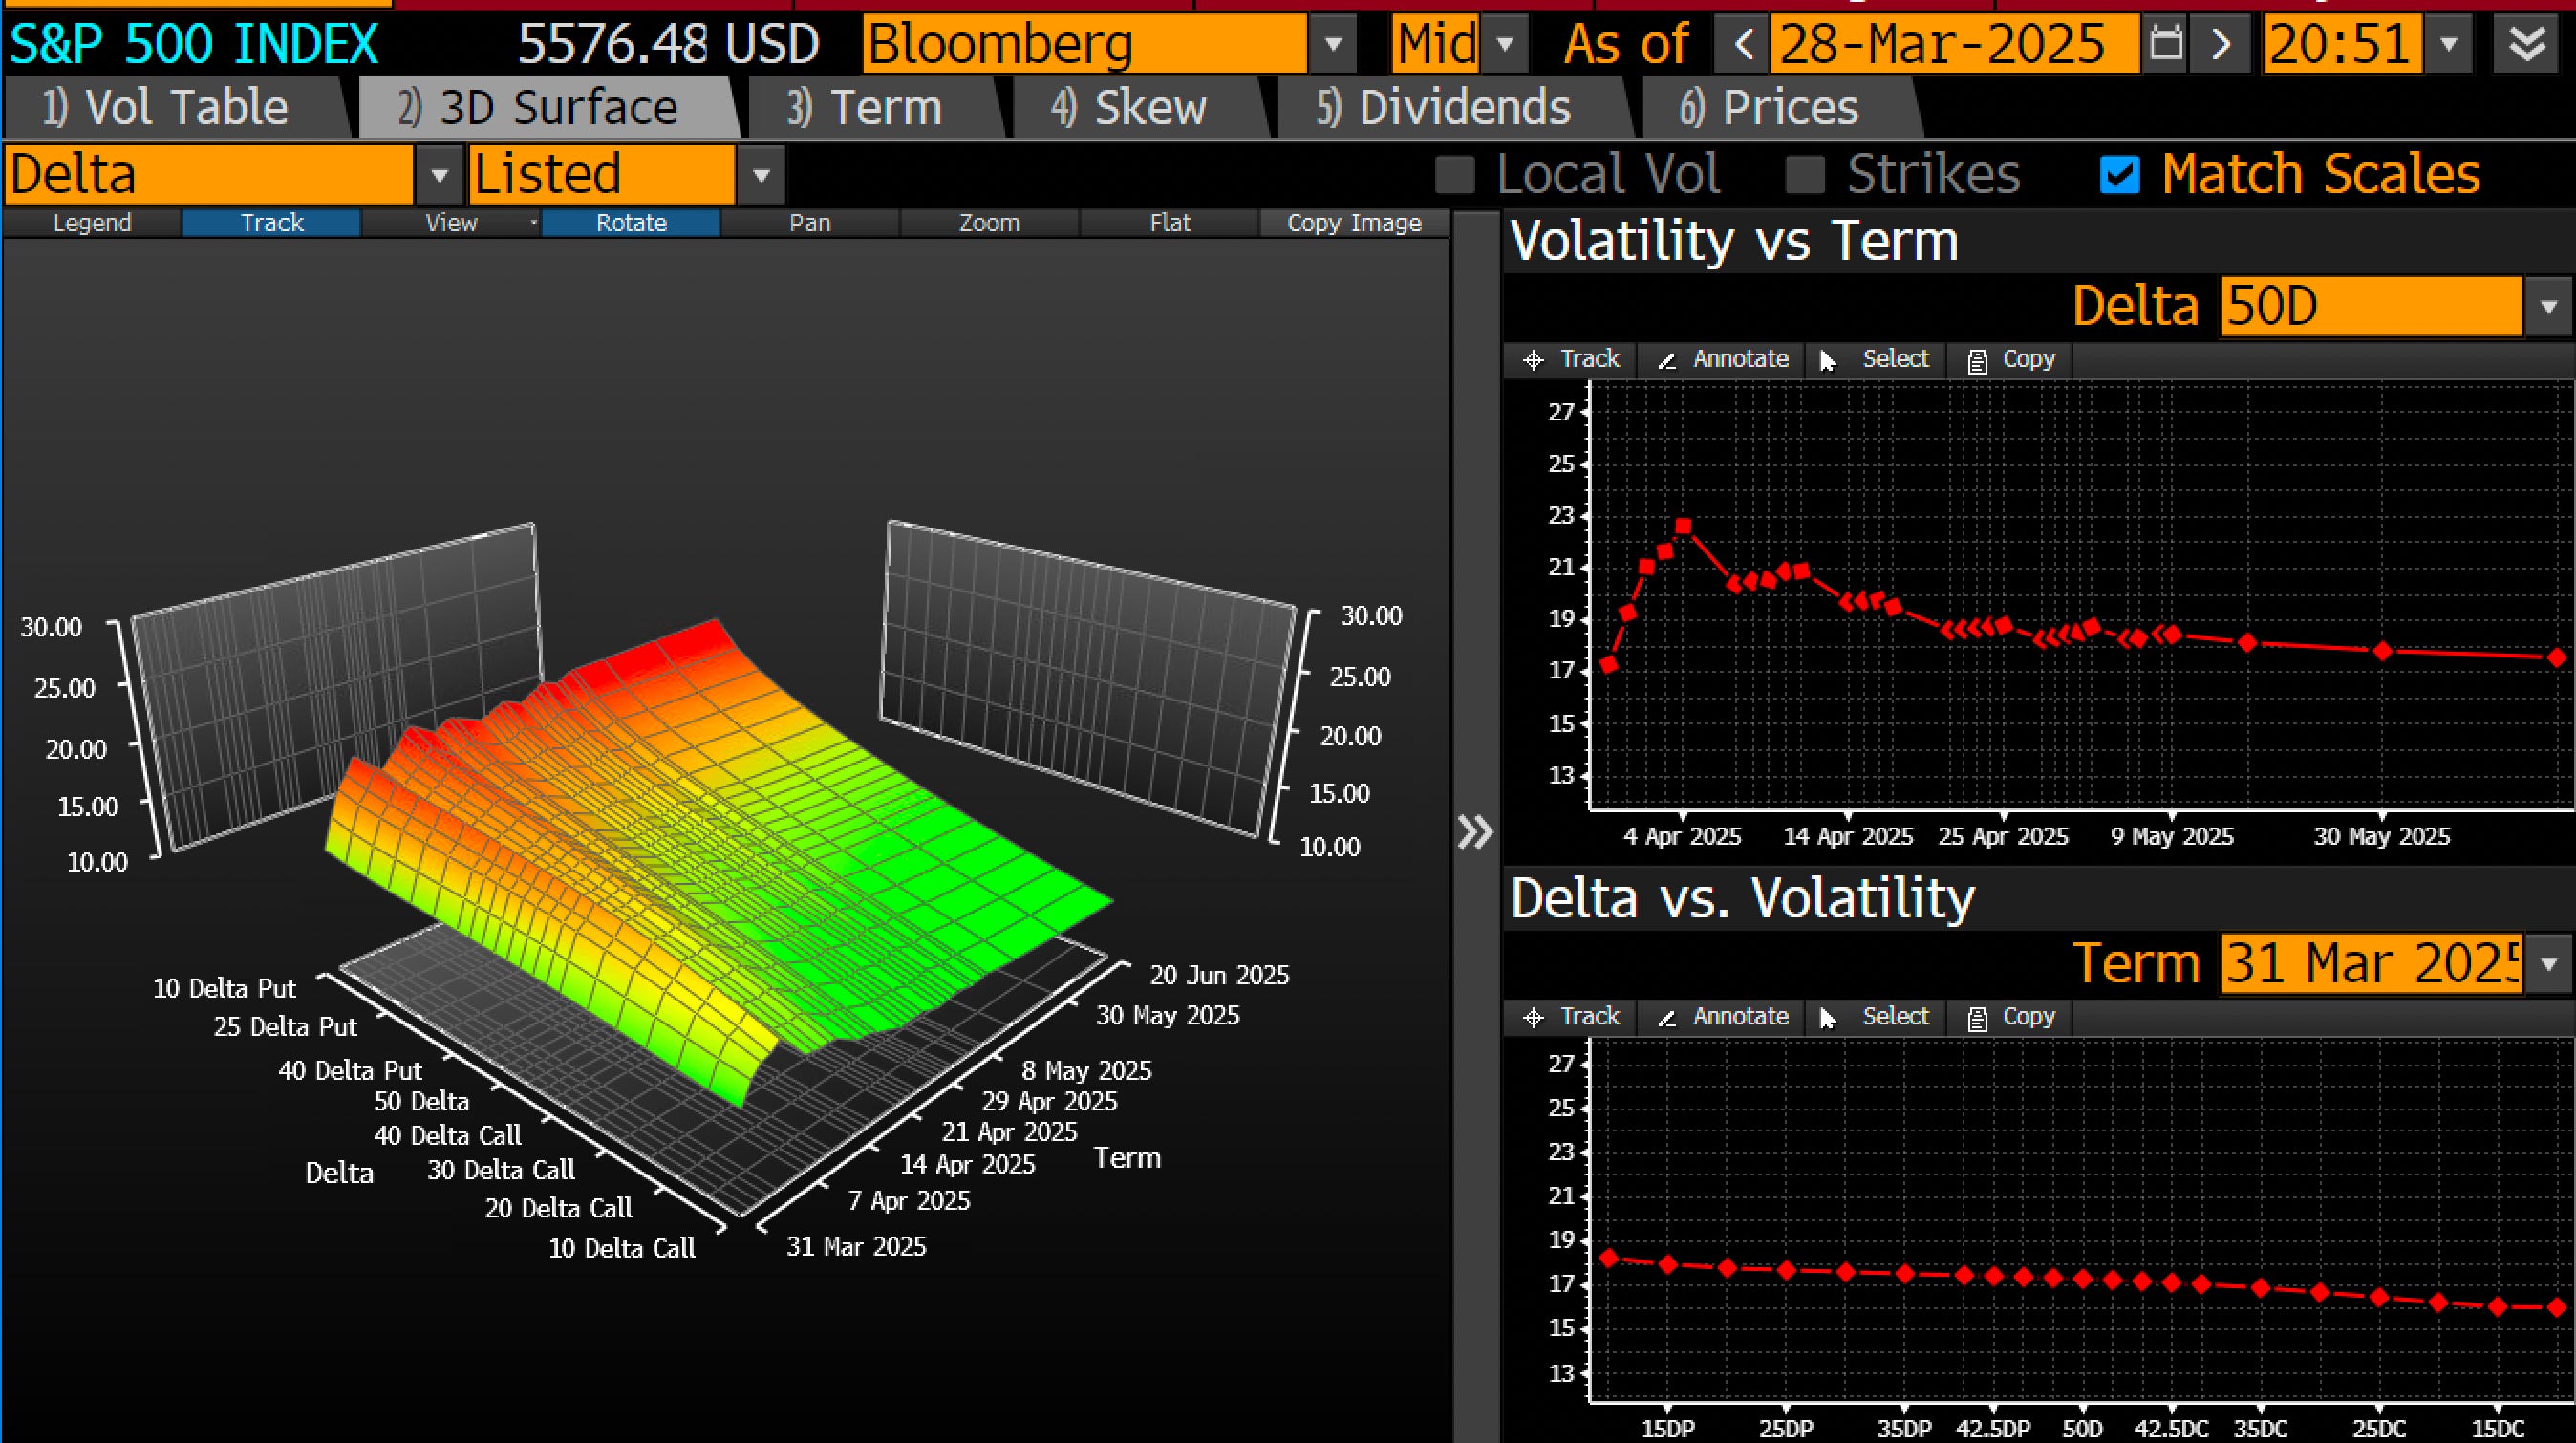This screenshot has width=2576, height=1443.
Task: Click the 31 Mar 2025 term axis label
Action: pyautogui.click(x=856, y=1246)
